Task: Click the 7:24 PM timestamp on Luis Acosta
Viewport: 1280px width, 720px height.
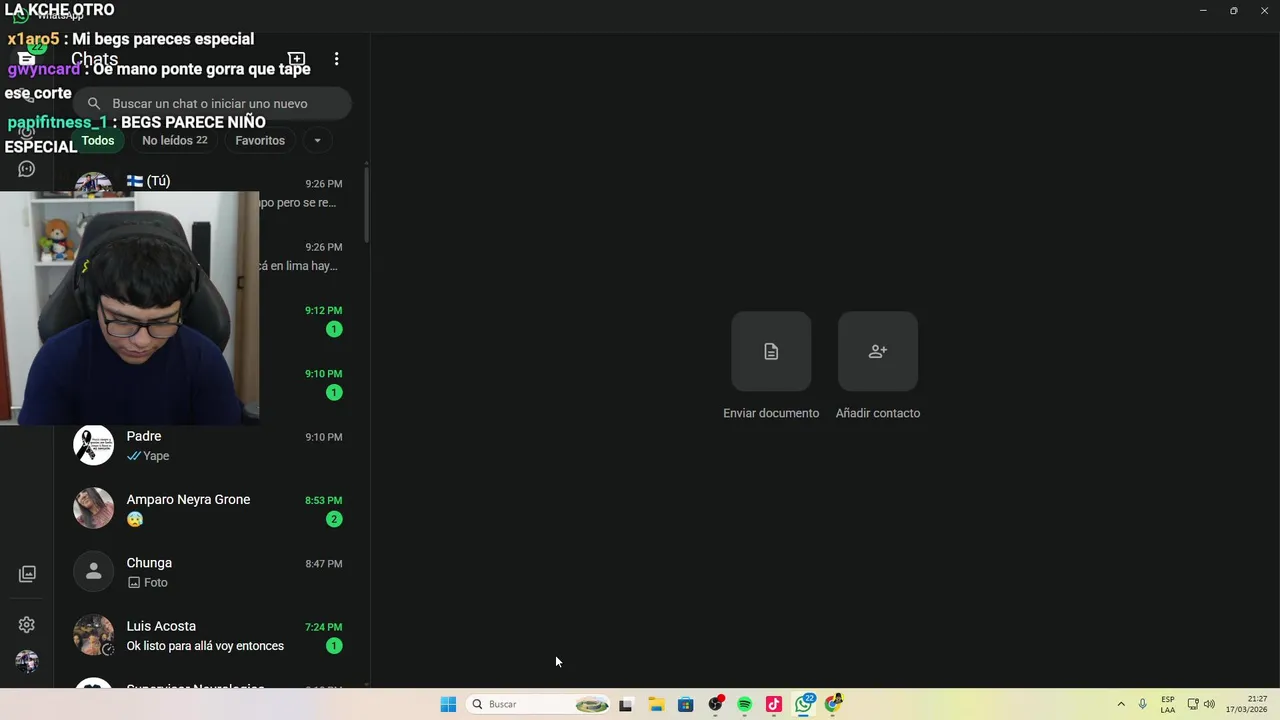Action: [x=324, y=627]
